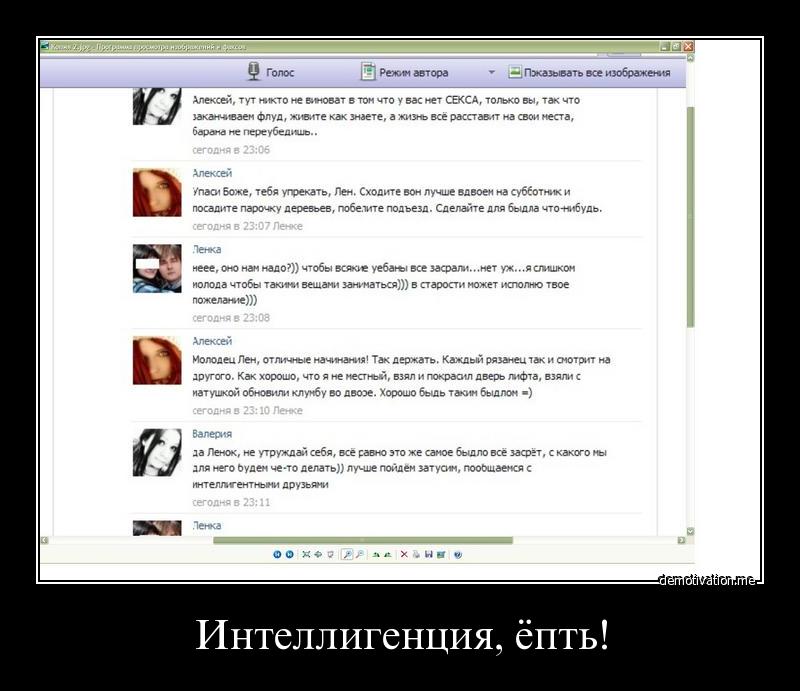Select the Zoom In magnifier tool
800x691 pixels.
347,554
